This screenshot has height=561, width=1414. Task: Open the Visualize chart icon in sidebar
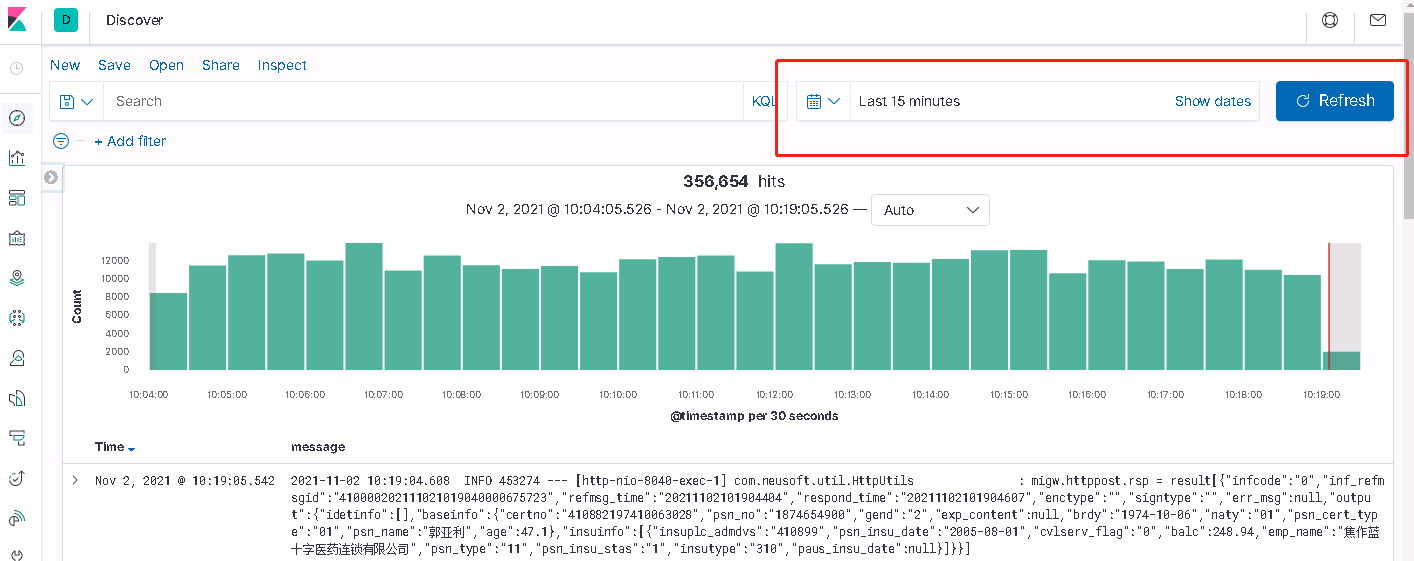[16, 158]
